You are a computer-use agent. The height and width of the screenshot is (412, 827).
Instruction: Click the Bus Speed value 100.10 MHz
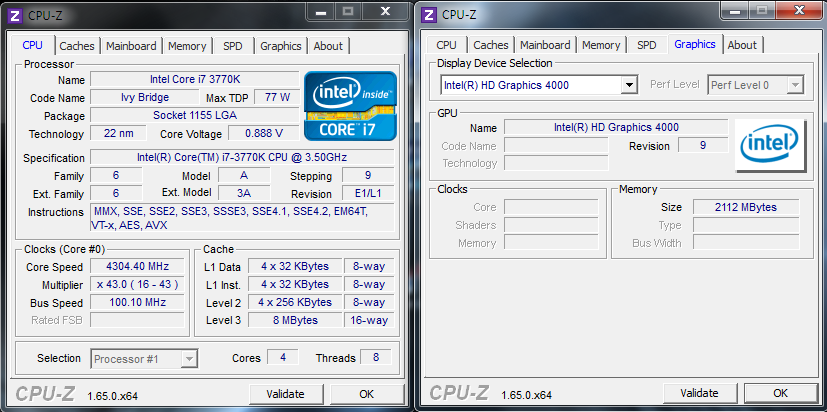[137, 302]
